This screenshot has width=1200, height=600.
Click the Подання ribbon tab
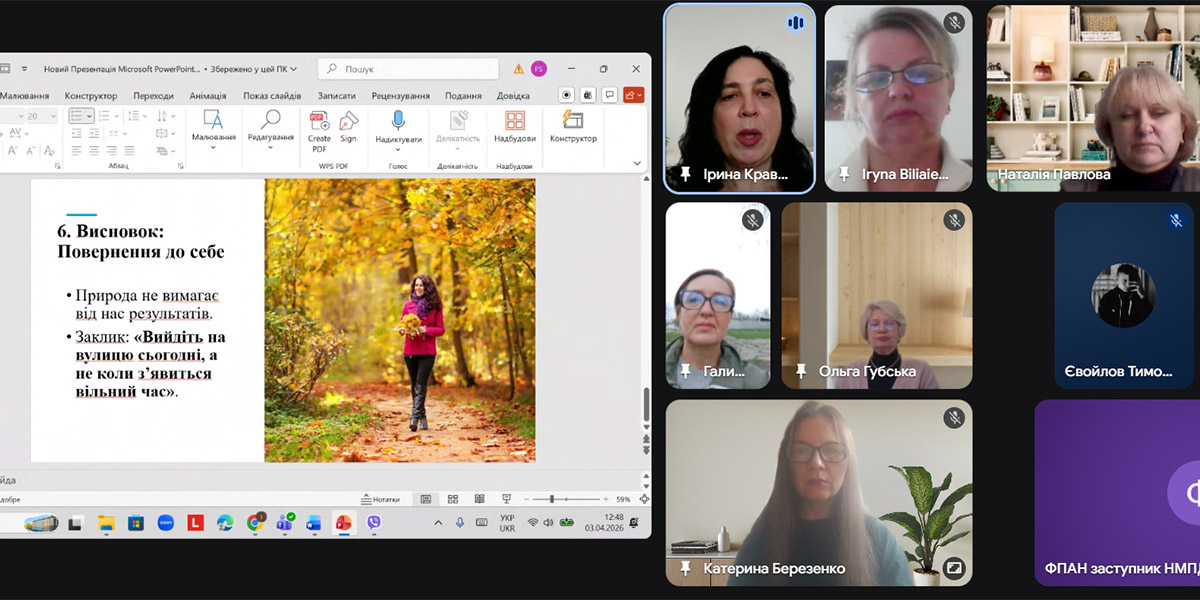[463, 96]
